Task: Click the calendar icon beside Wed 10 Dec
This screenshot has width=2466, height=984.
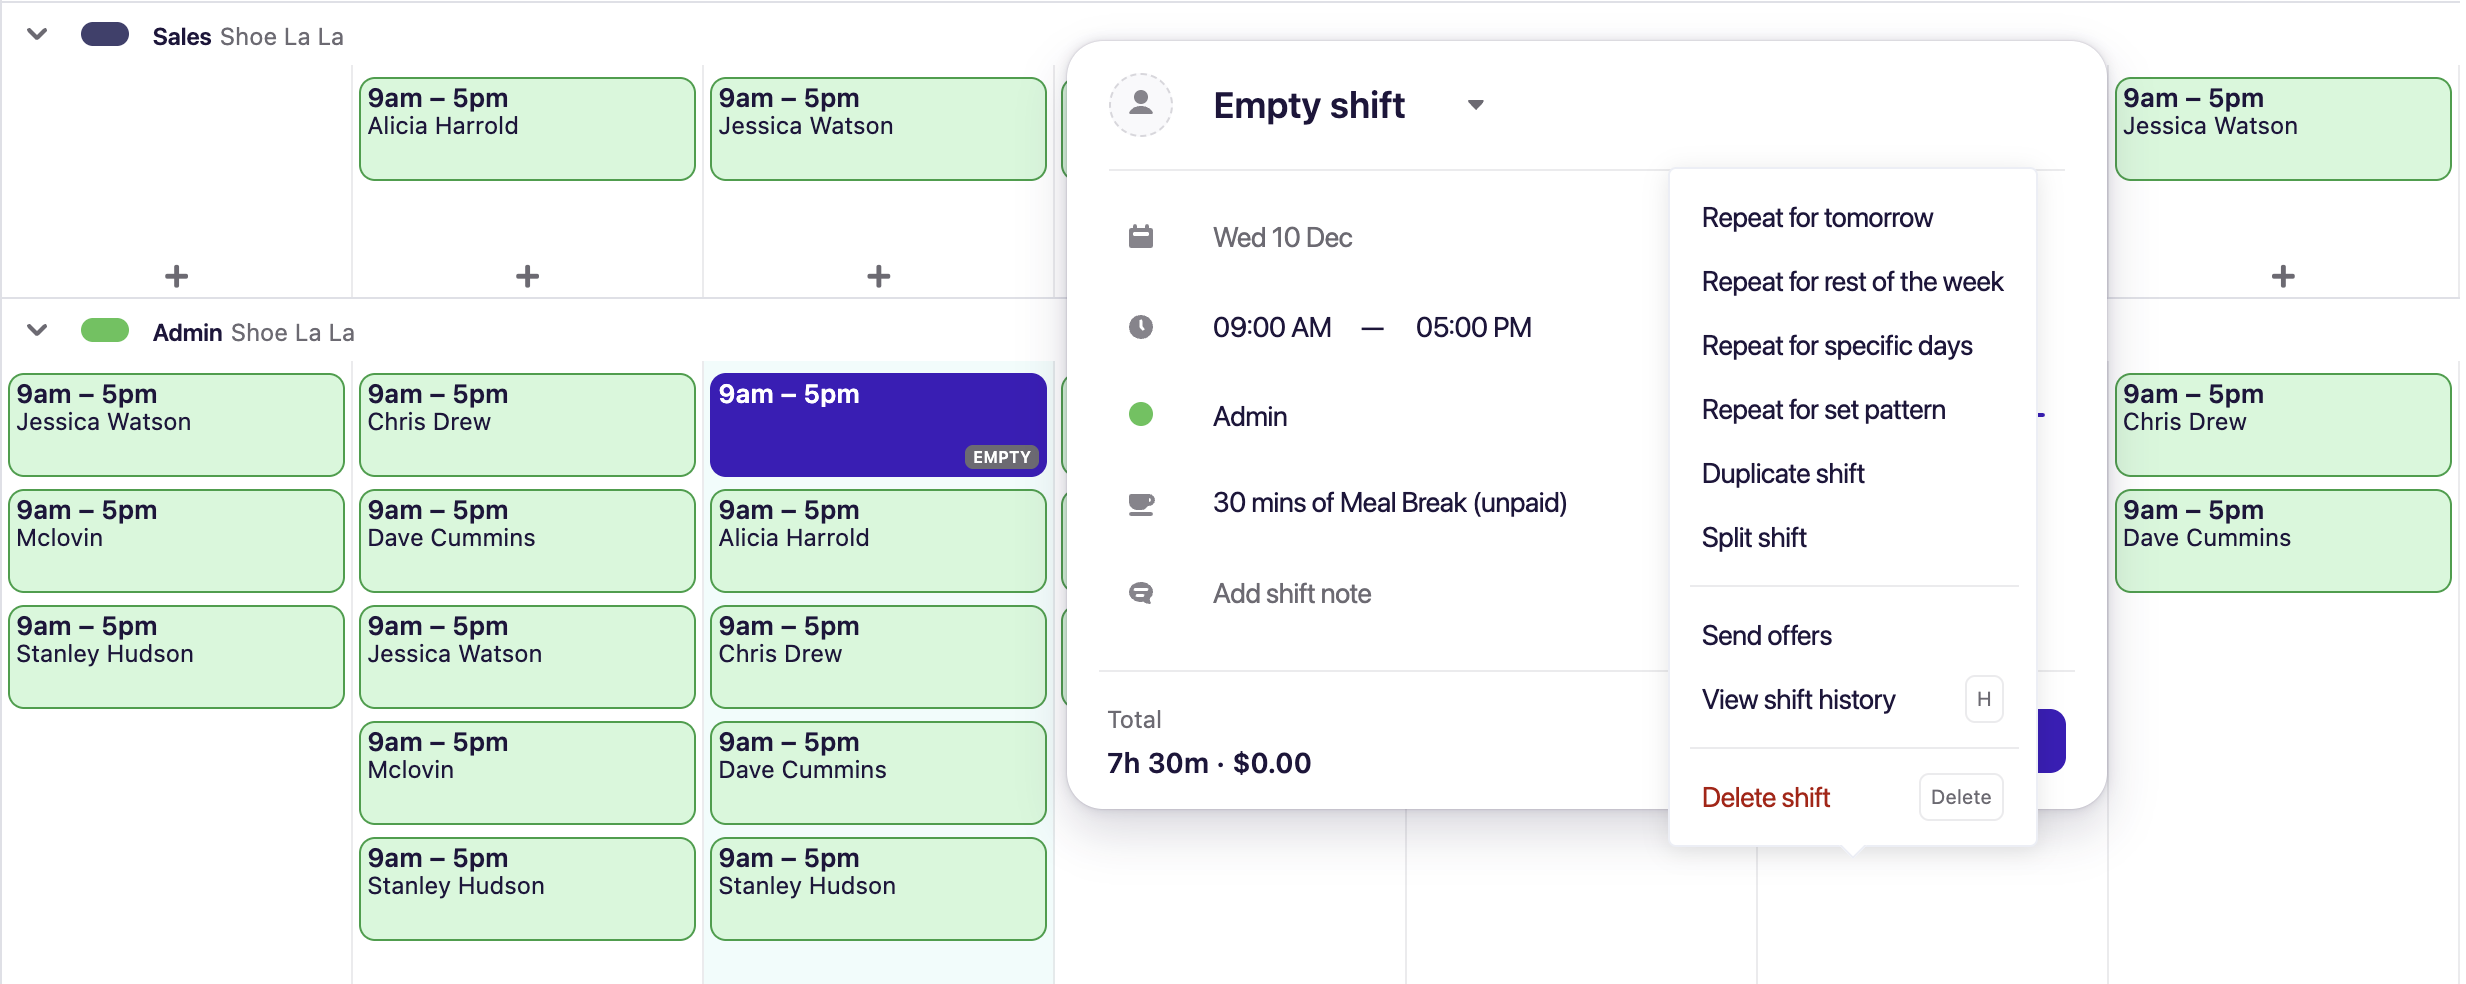Action: click(x=1141, y=236)
